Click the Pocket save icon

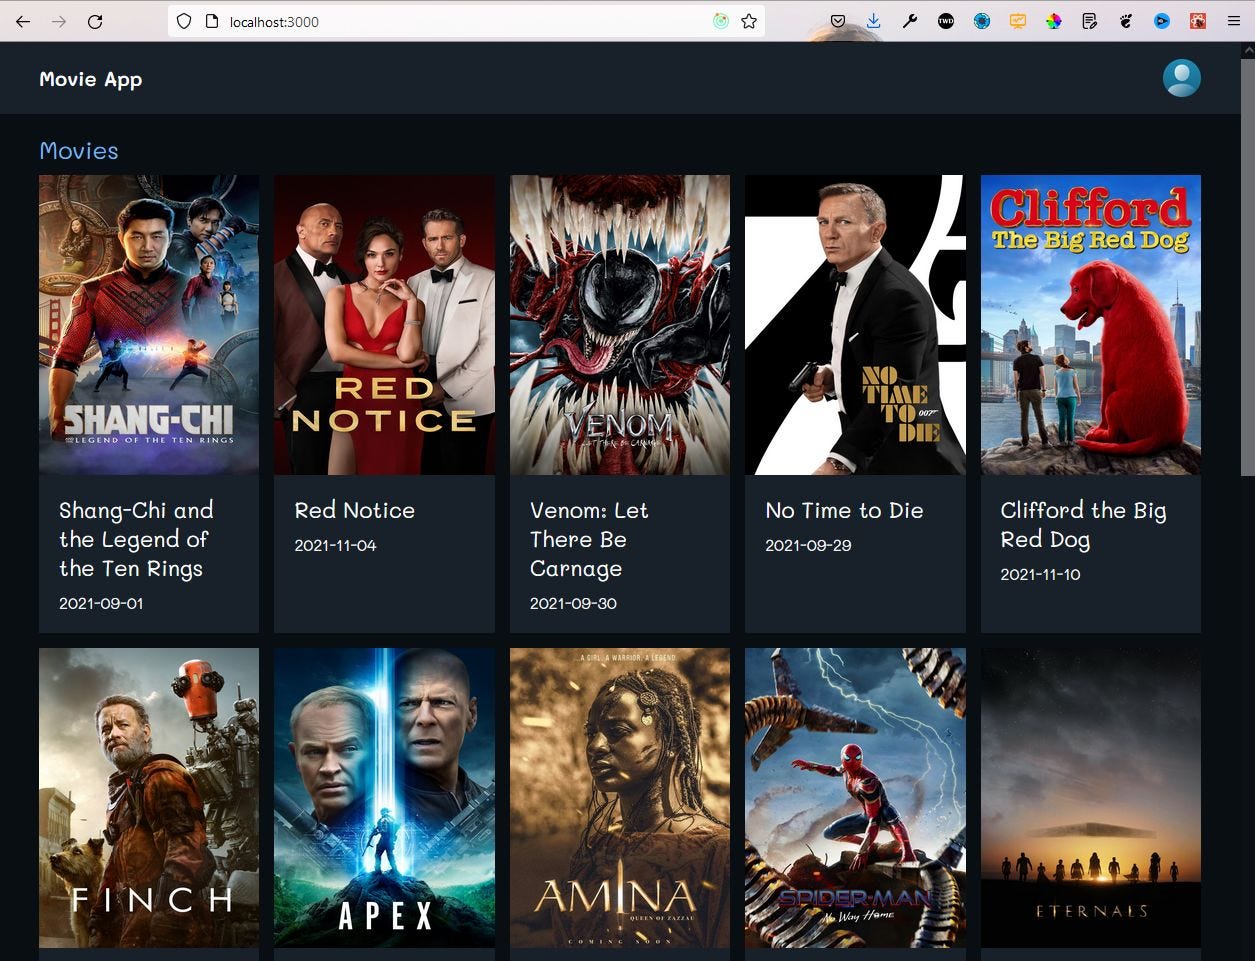pos(838,21)
